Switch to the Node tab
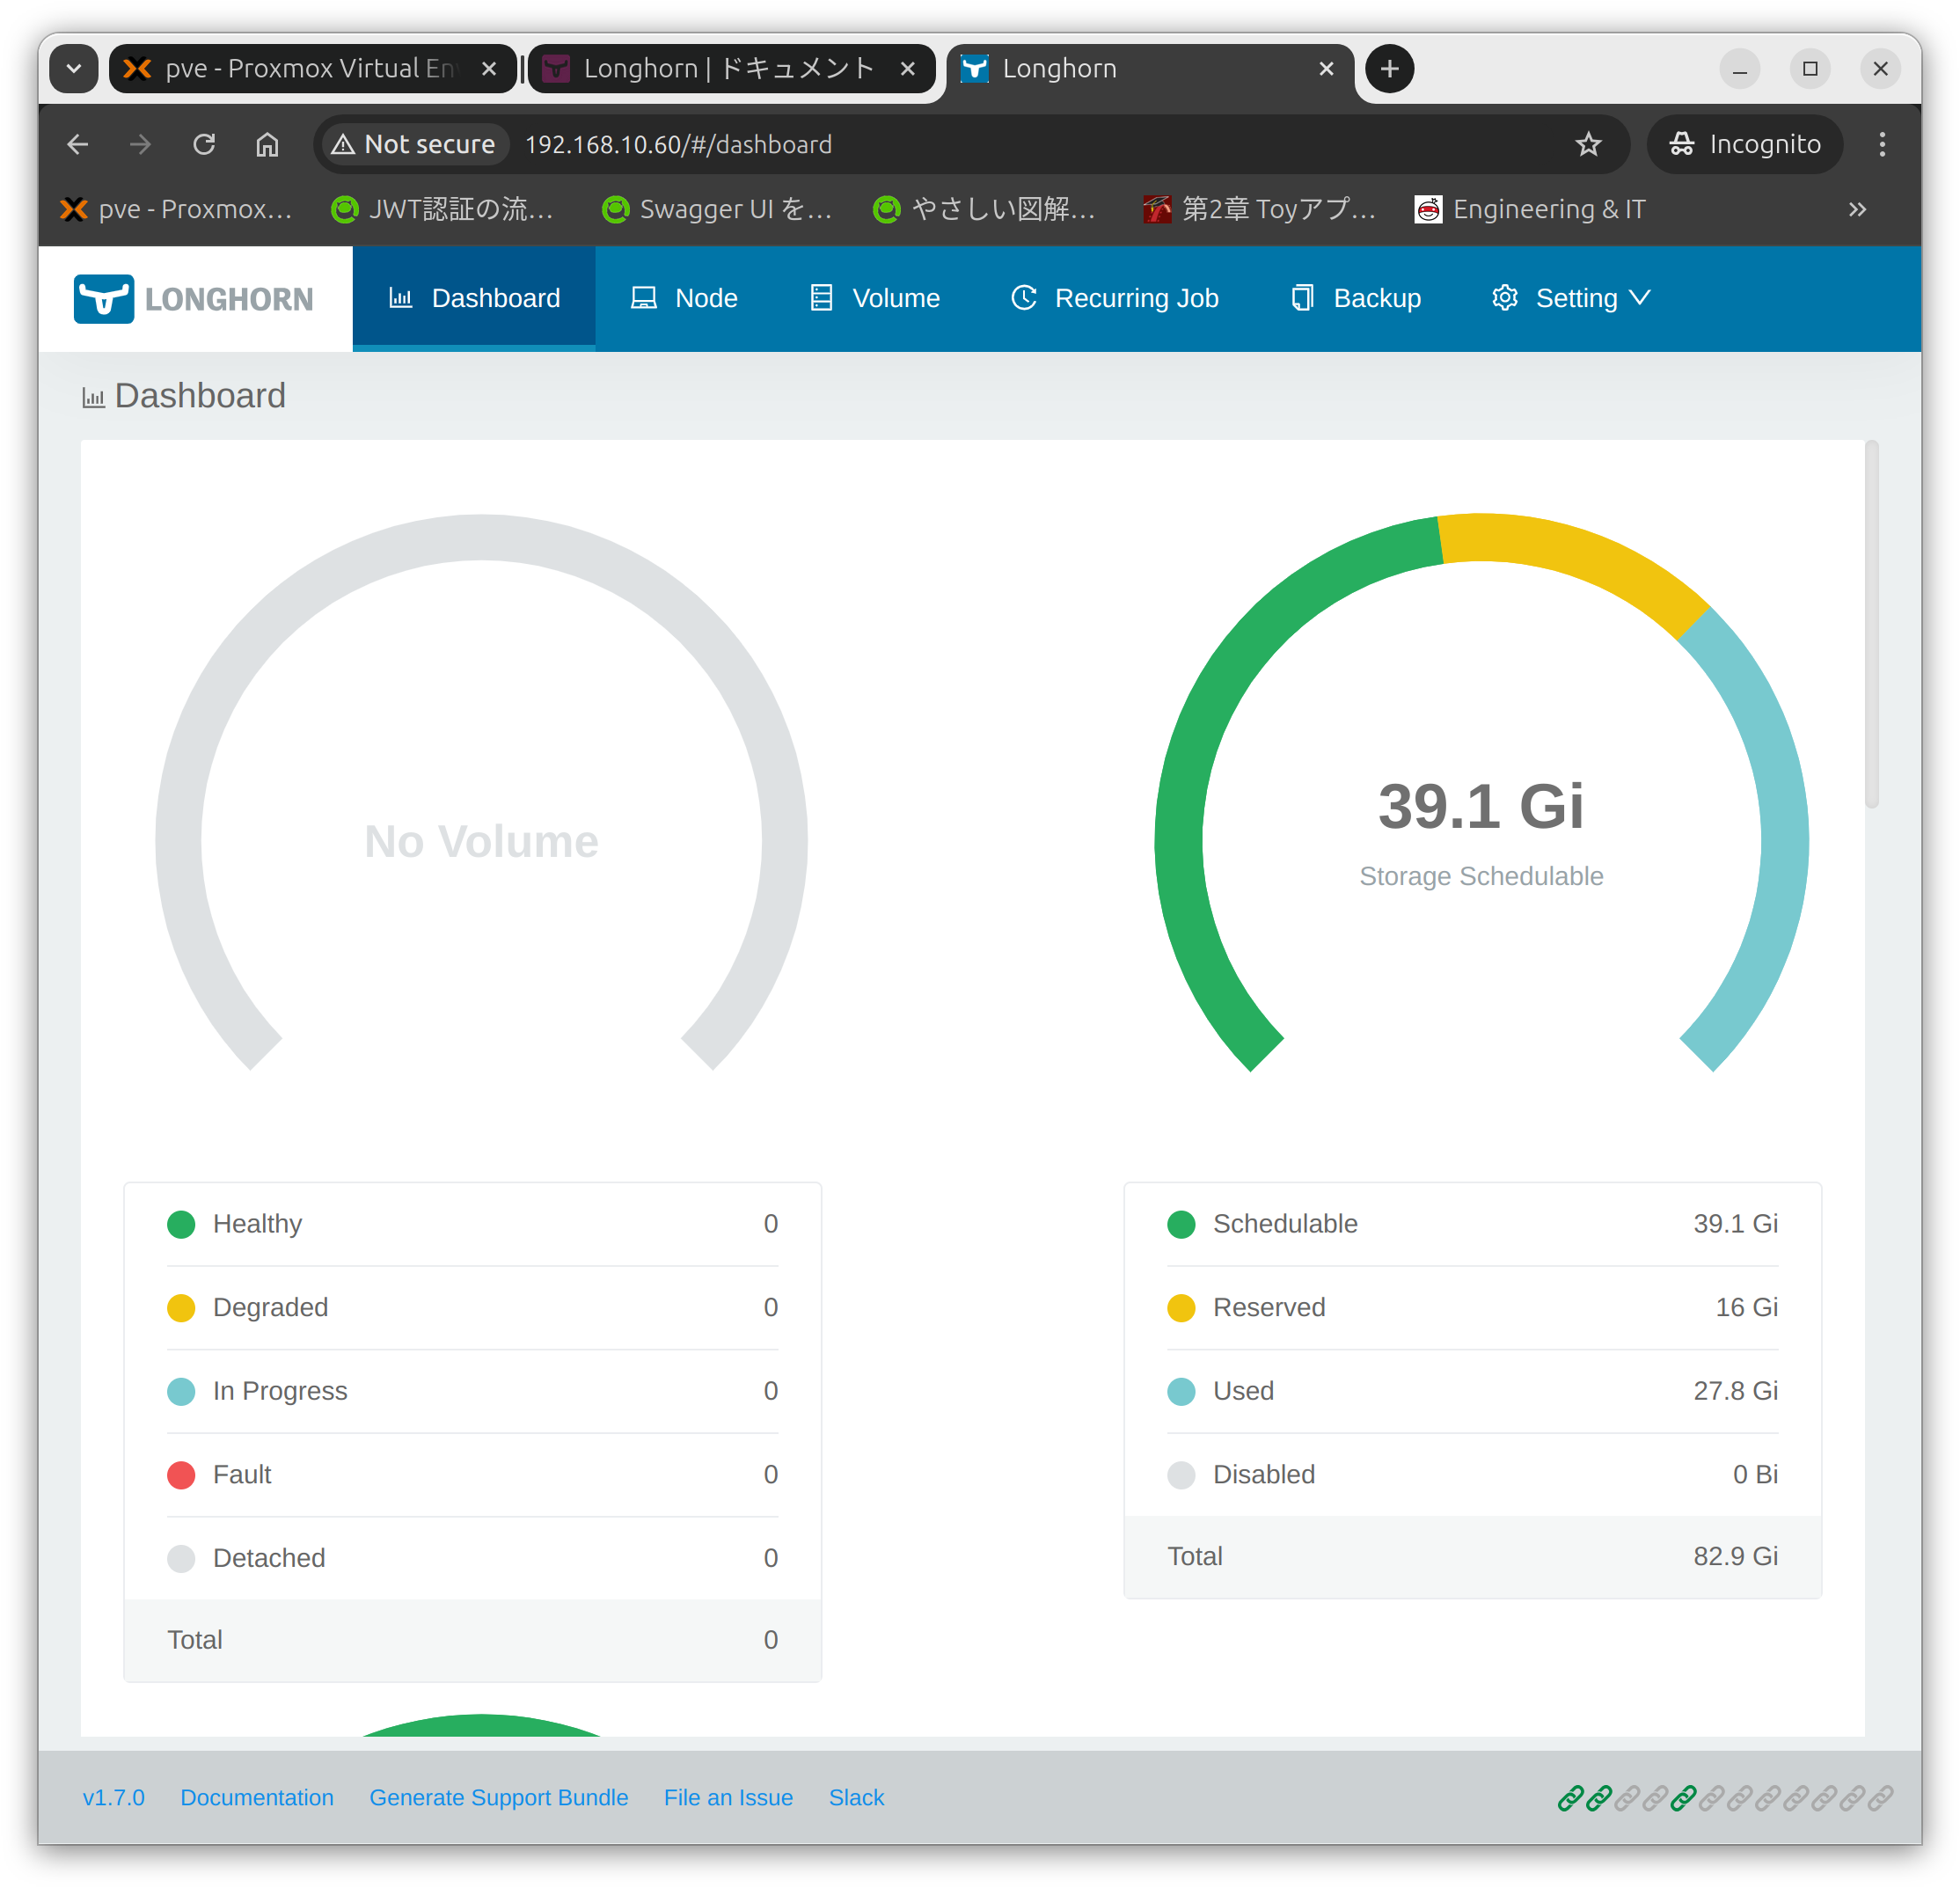The height and width of the screenshot is (1888, 1960). coord(684,298)
